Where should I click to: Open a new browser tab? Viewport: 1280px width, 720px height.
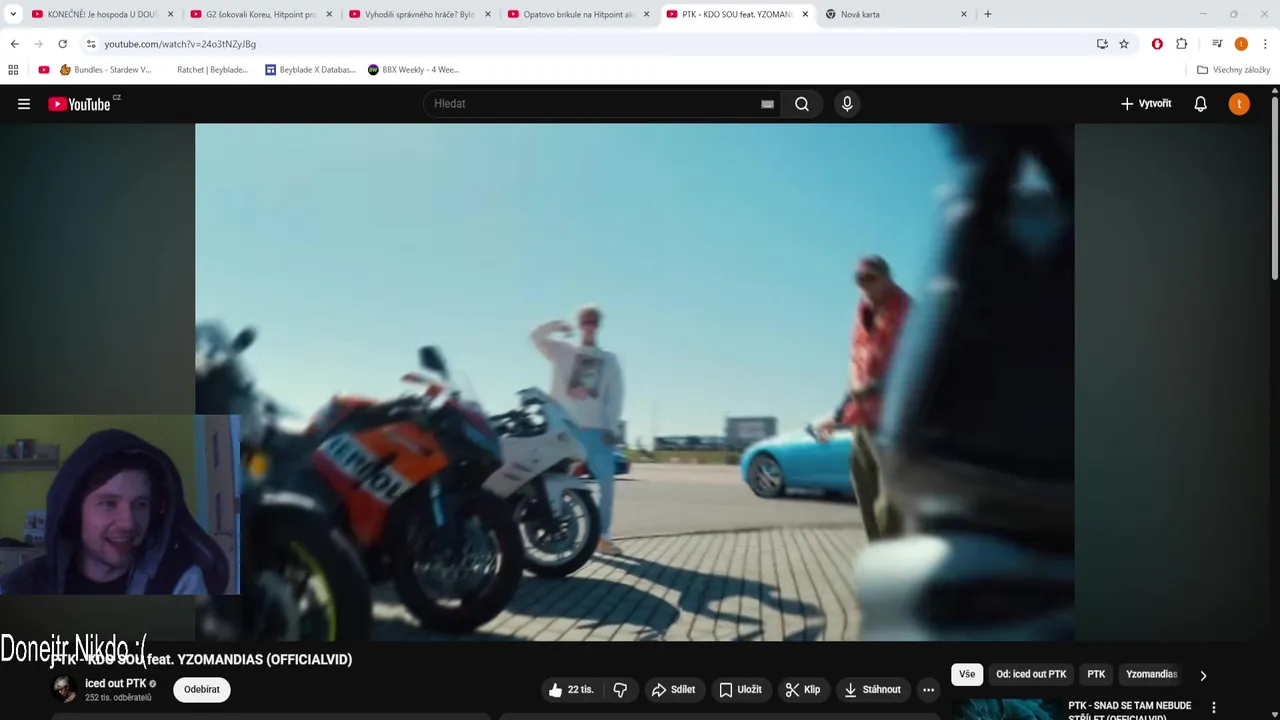[988, 14]
